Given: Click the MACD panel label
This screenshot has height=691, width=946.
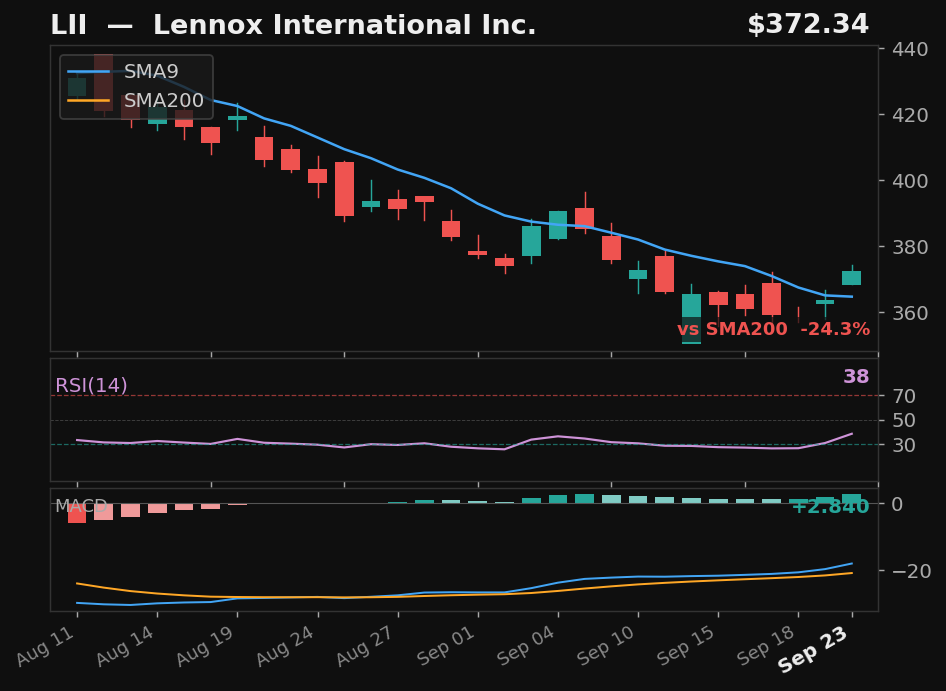Looking at the screenshot, I should click(81, 506).
